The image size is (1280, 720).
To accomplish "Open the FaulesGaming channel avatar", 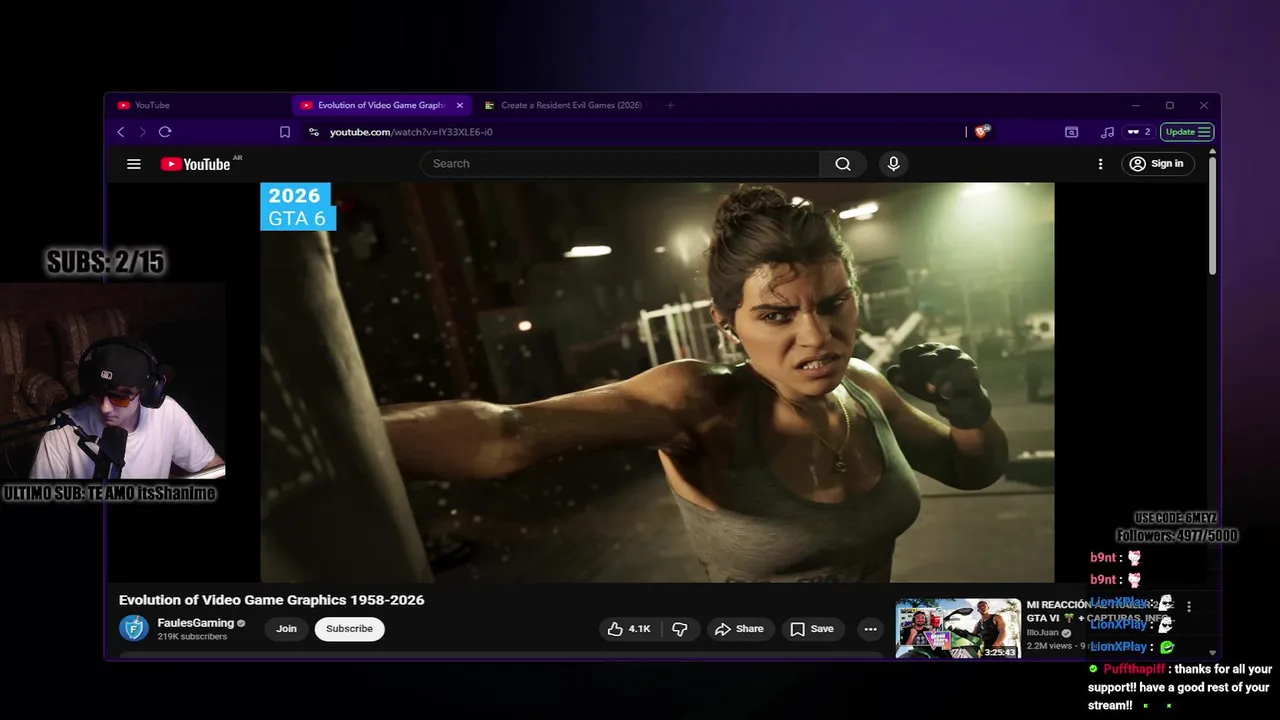I will 134,628.
